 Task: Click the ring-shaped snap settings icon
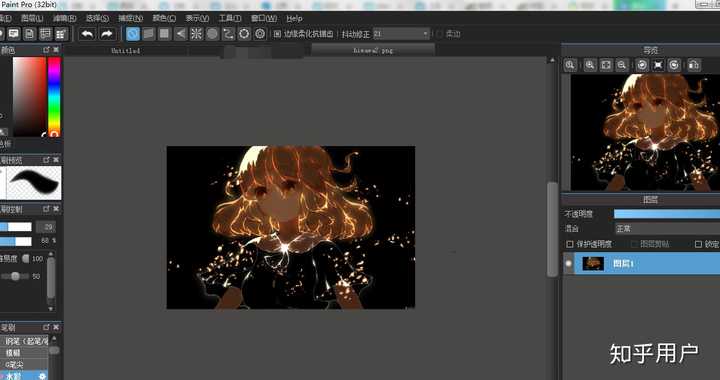click(244, 34)
